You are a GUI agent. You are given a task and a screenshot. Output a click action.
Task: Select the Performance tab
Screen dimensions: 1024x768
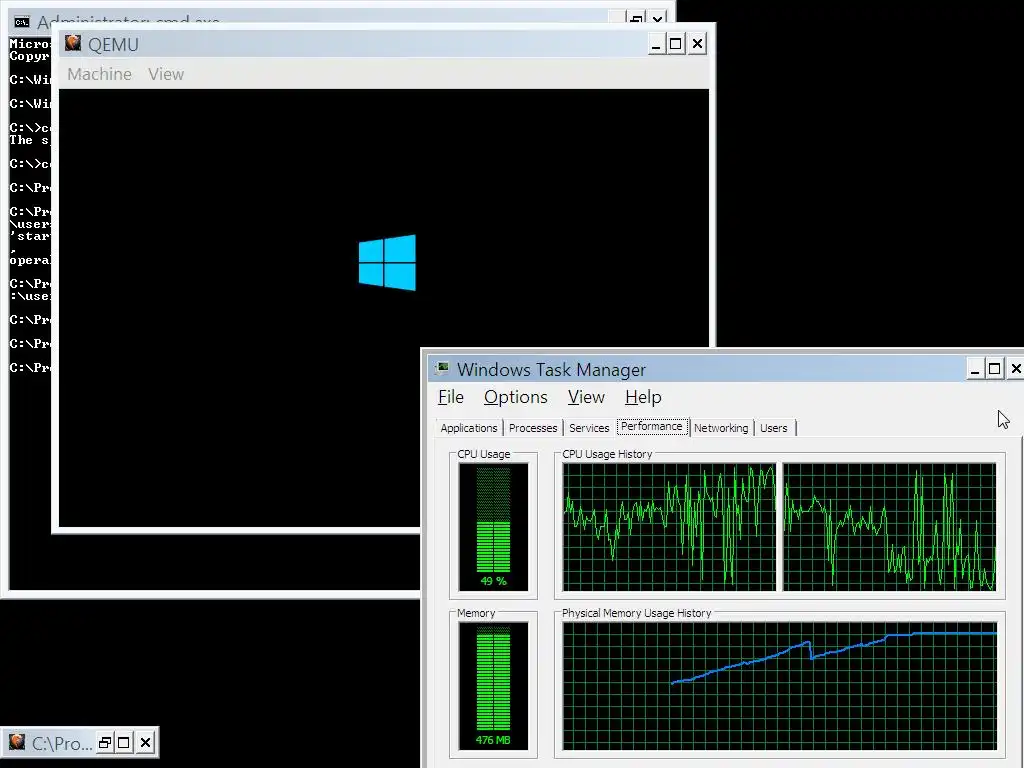coord(652,426)
